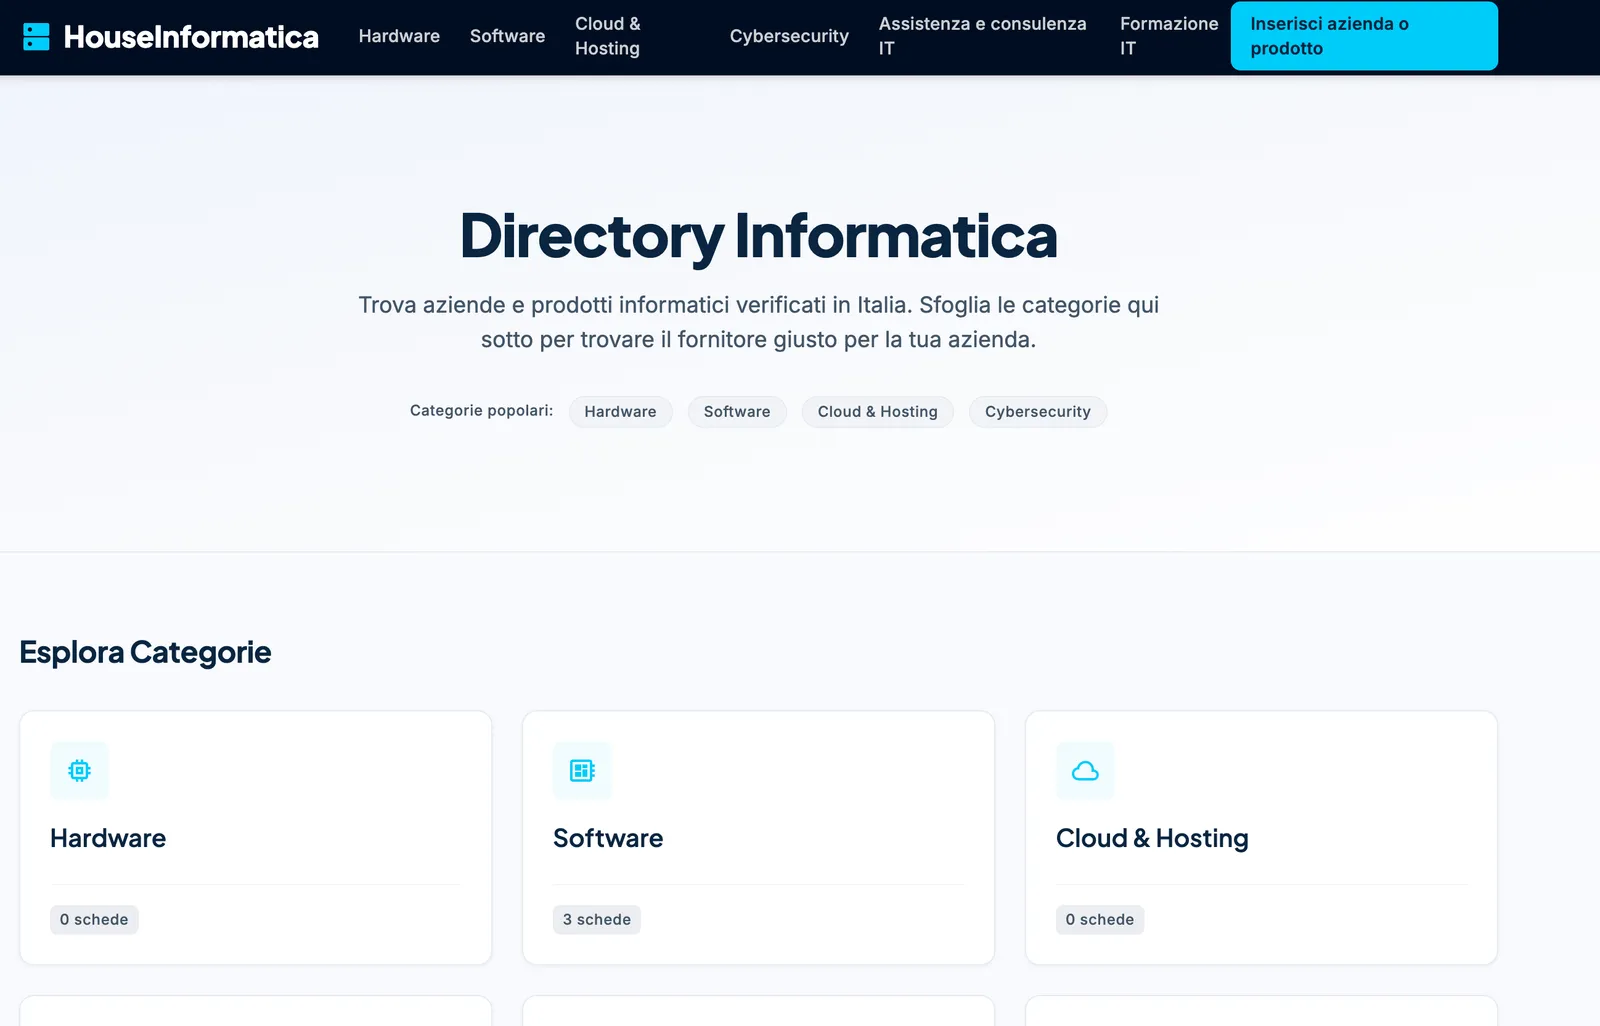Go to Cloud & Hosting nav item

608,36
